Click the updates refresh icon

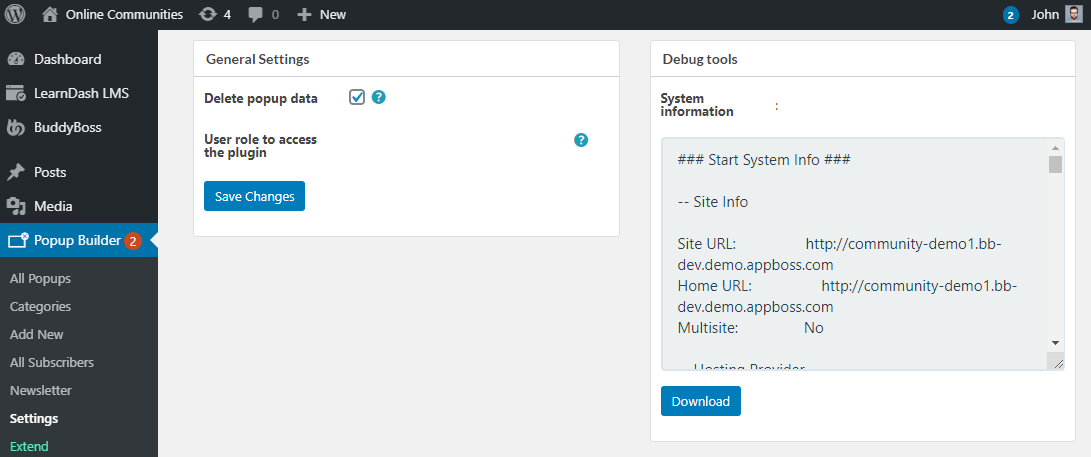[x=208, y=15]
